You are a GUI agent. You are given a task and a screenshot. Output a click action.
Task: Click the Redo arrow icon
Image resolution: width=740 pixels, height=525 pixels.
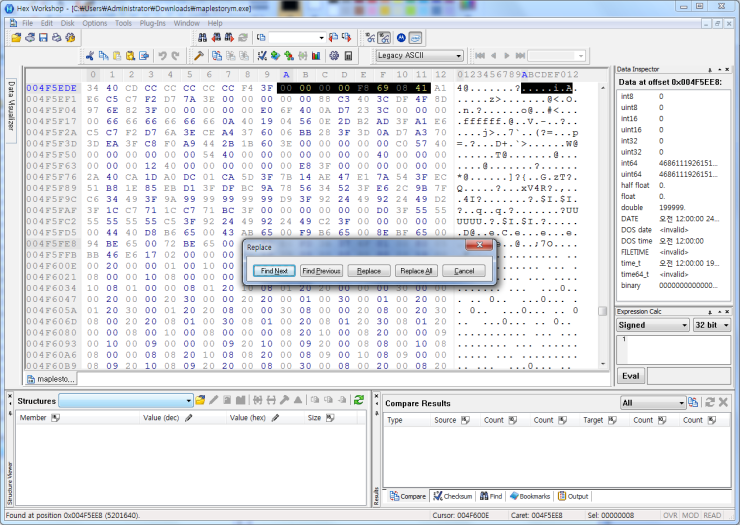click(176, 56)
